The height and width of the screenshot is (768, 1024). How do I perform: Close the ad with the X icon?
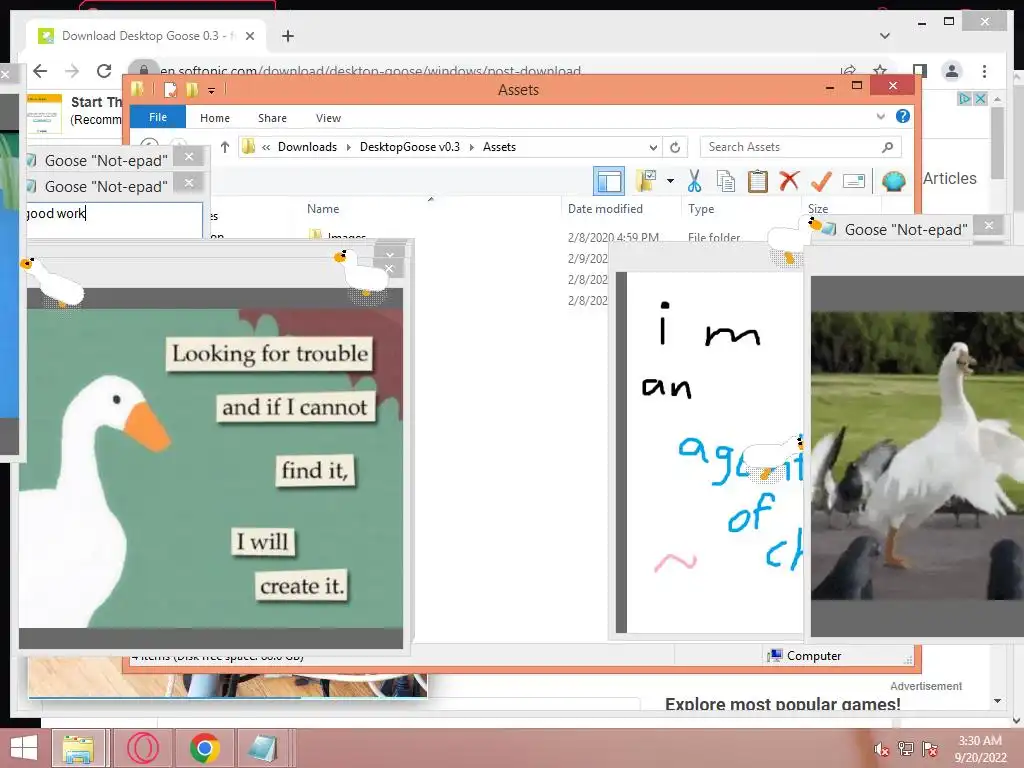[x=980, y=99]
